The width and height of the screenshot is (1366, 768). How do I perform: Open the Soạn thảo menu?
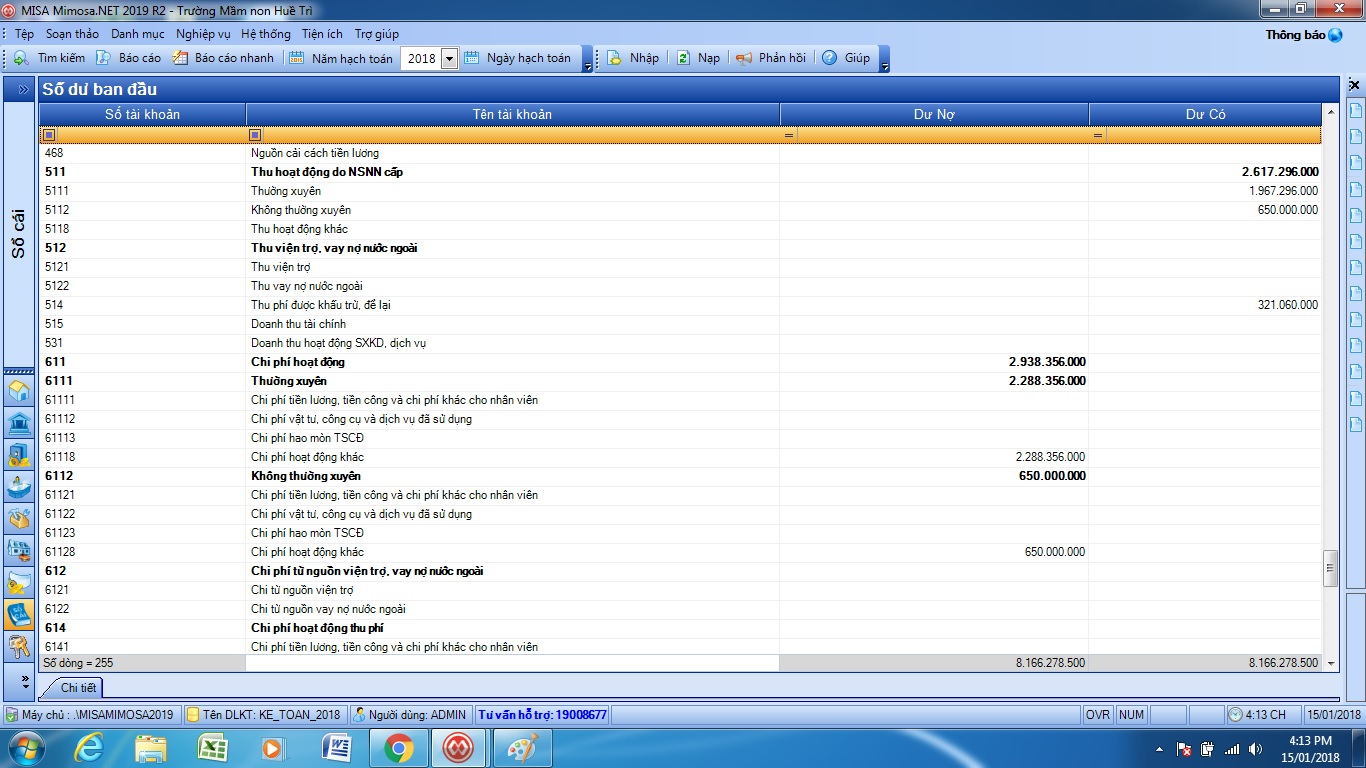tap(73, 34)
